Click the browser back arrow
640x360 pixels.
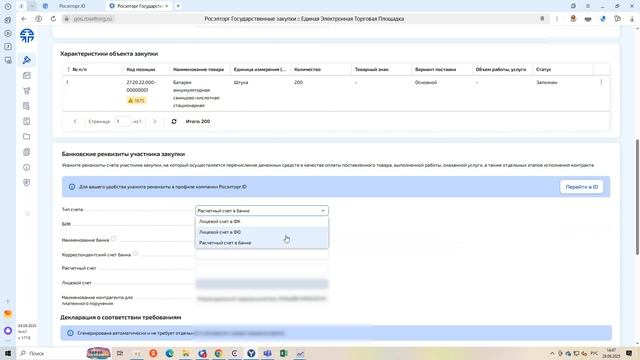tap(24, 19)
